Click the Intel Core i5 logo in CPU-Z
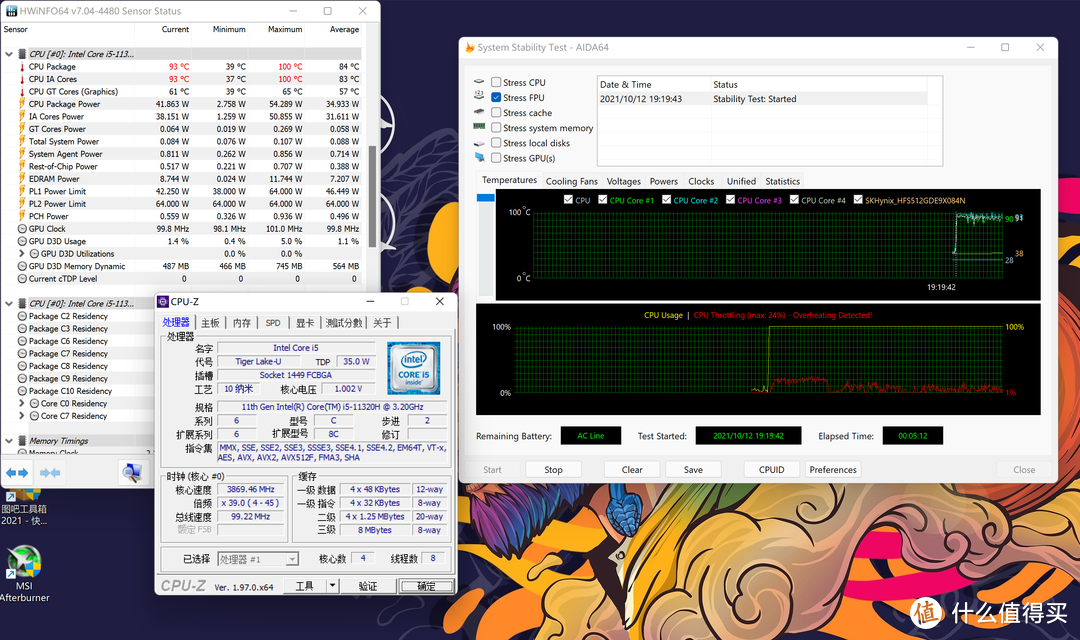 [x=413, y=368]
